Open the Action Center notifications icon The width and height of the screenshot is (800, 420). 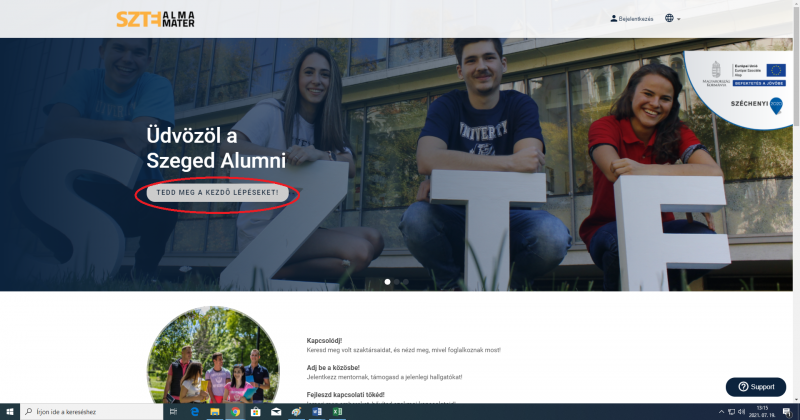[x=787, y=412]
